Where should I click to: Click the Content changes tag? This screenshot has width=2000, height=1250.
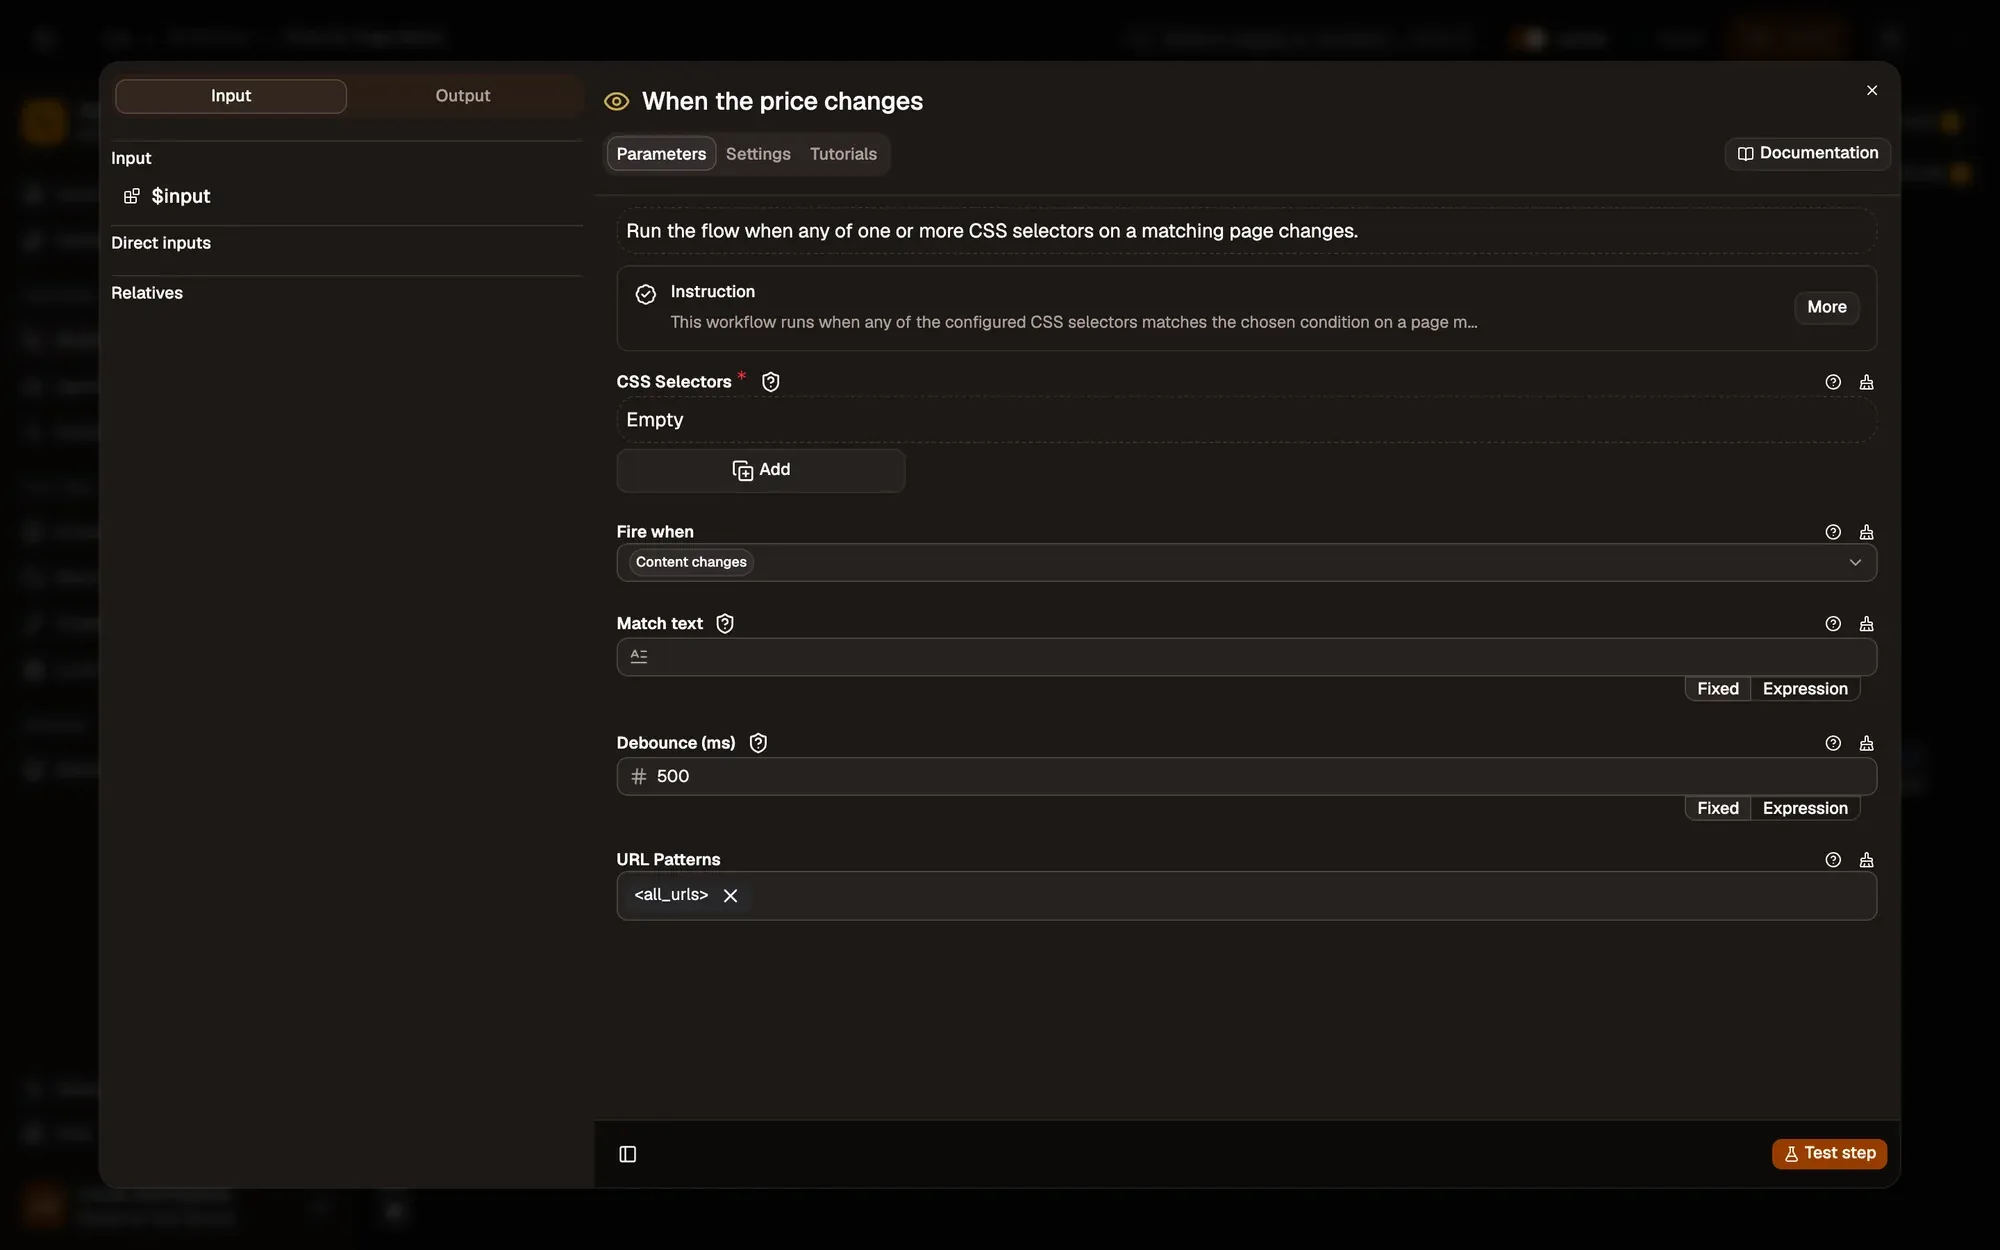pos(691,562)
